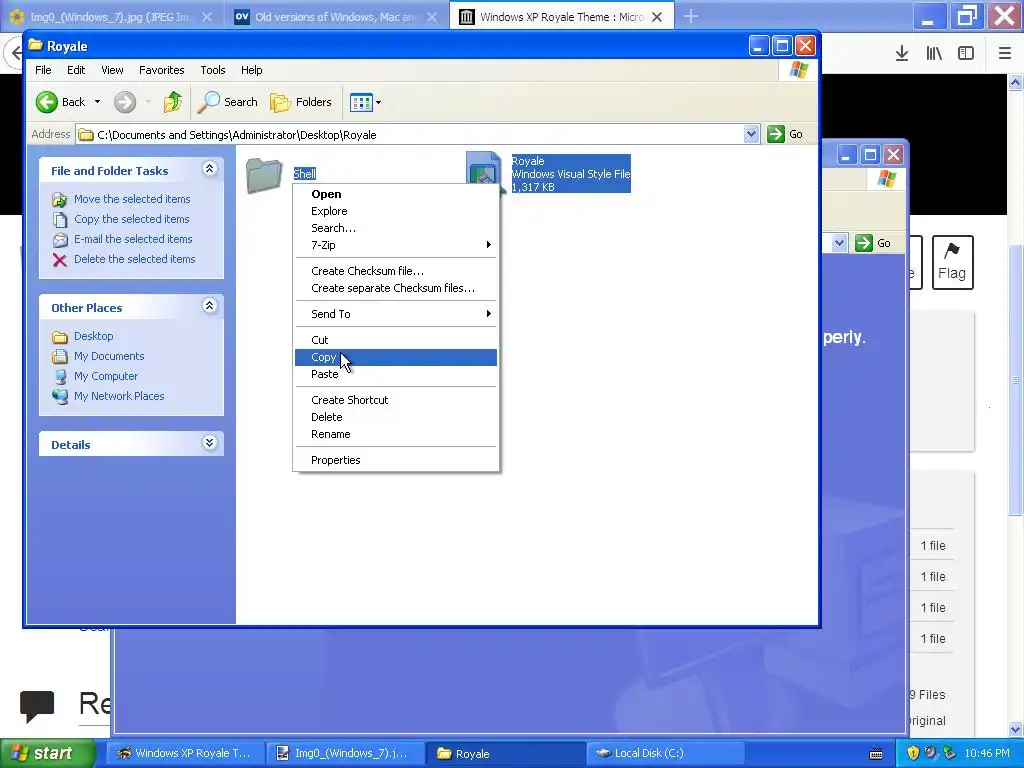
Task: Choose Copy from the context menu
Action: pyautogui.click(x=396, y=357)
